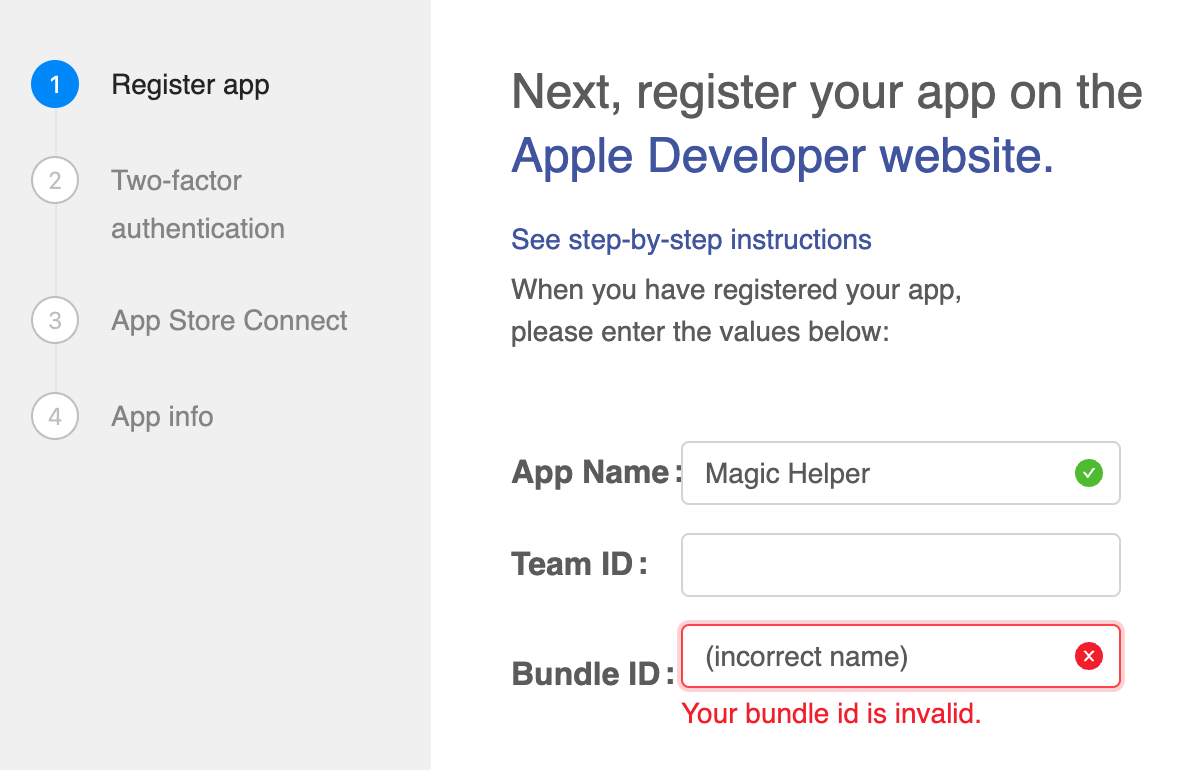Click the Bundle ID label
The image size is (1188, 770).
[592, 674]
